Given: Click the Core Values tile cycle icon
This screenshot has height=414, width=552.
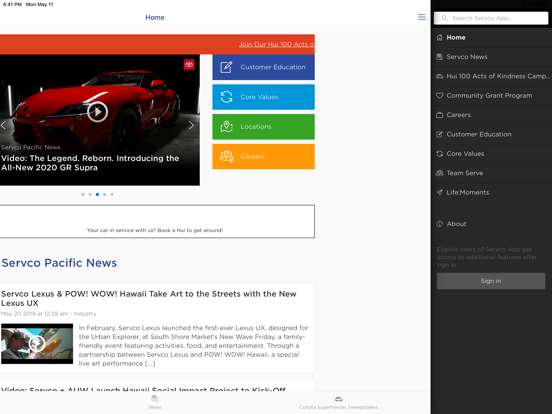Looking at the screenshot, I should coord(226,97).
